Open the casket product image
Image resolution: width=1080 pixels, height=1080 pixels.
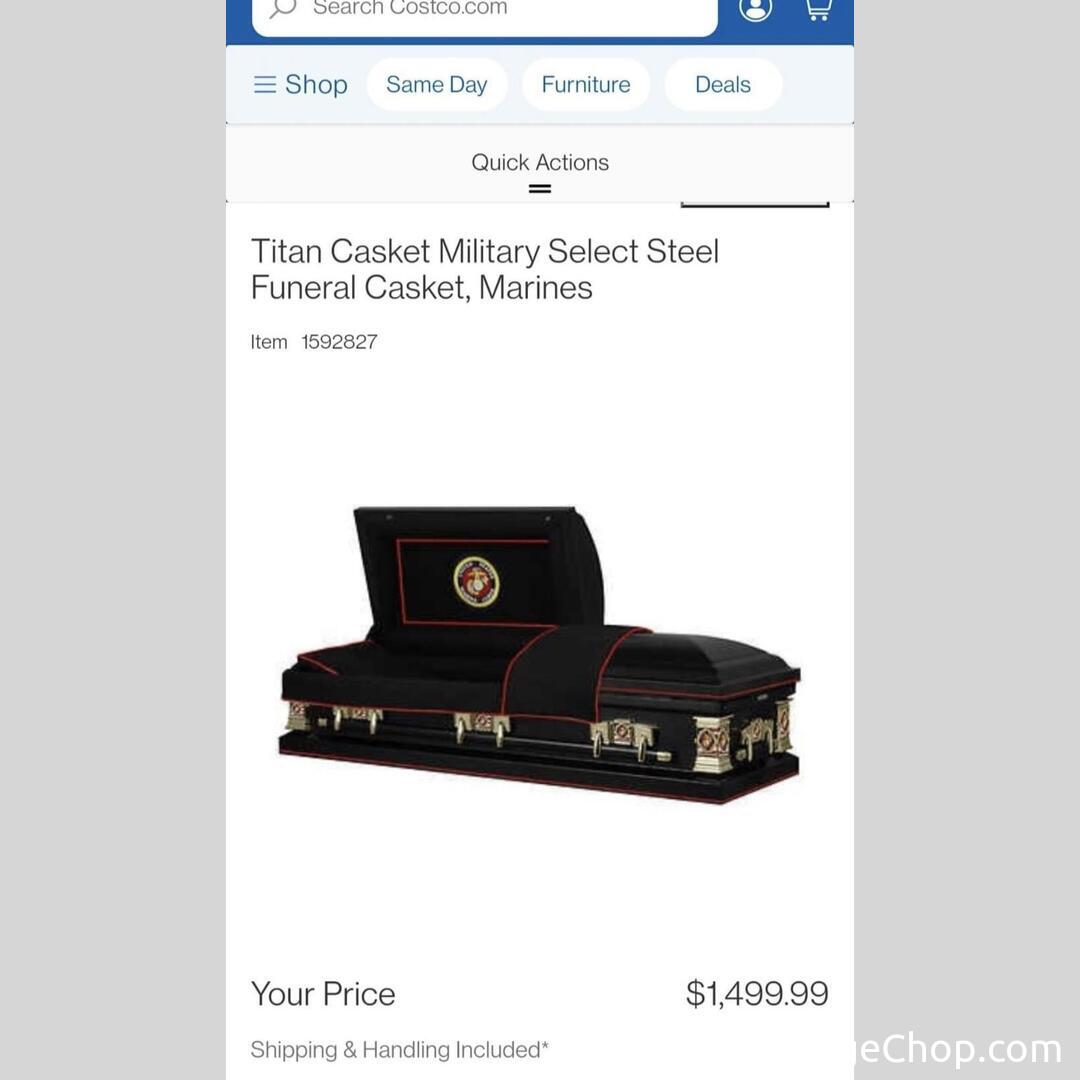540,655
